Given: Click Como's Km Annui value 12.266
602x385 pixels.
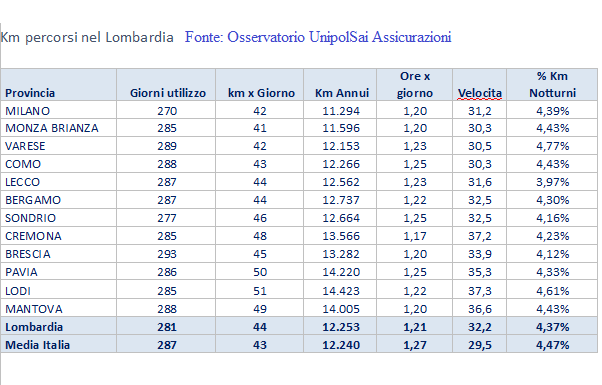Looking at the screenshot, I should point(341,164).
